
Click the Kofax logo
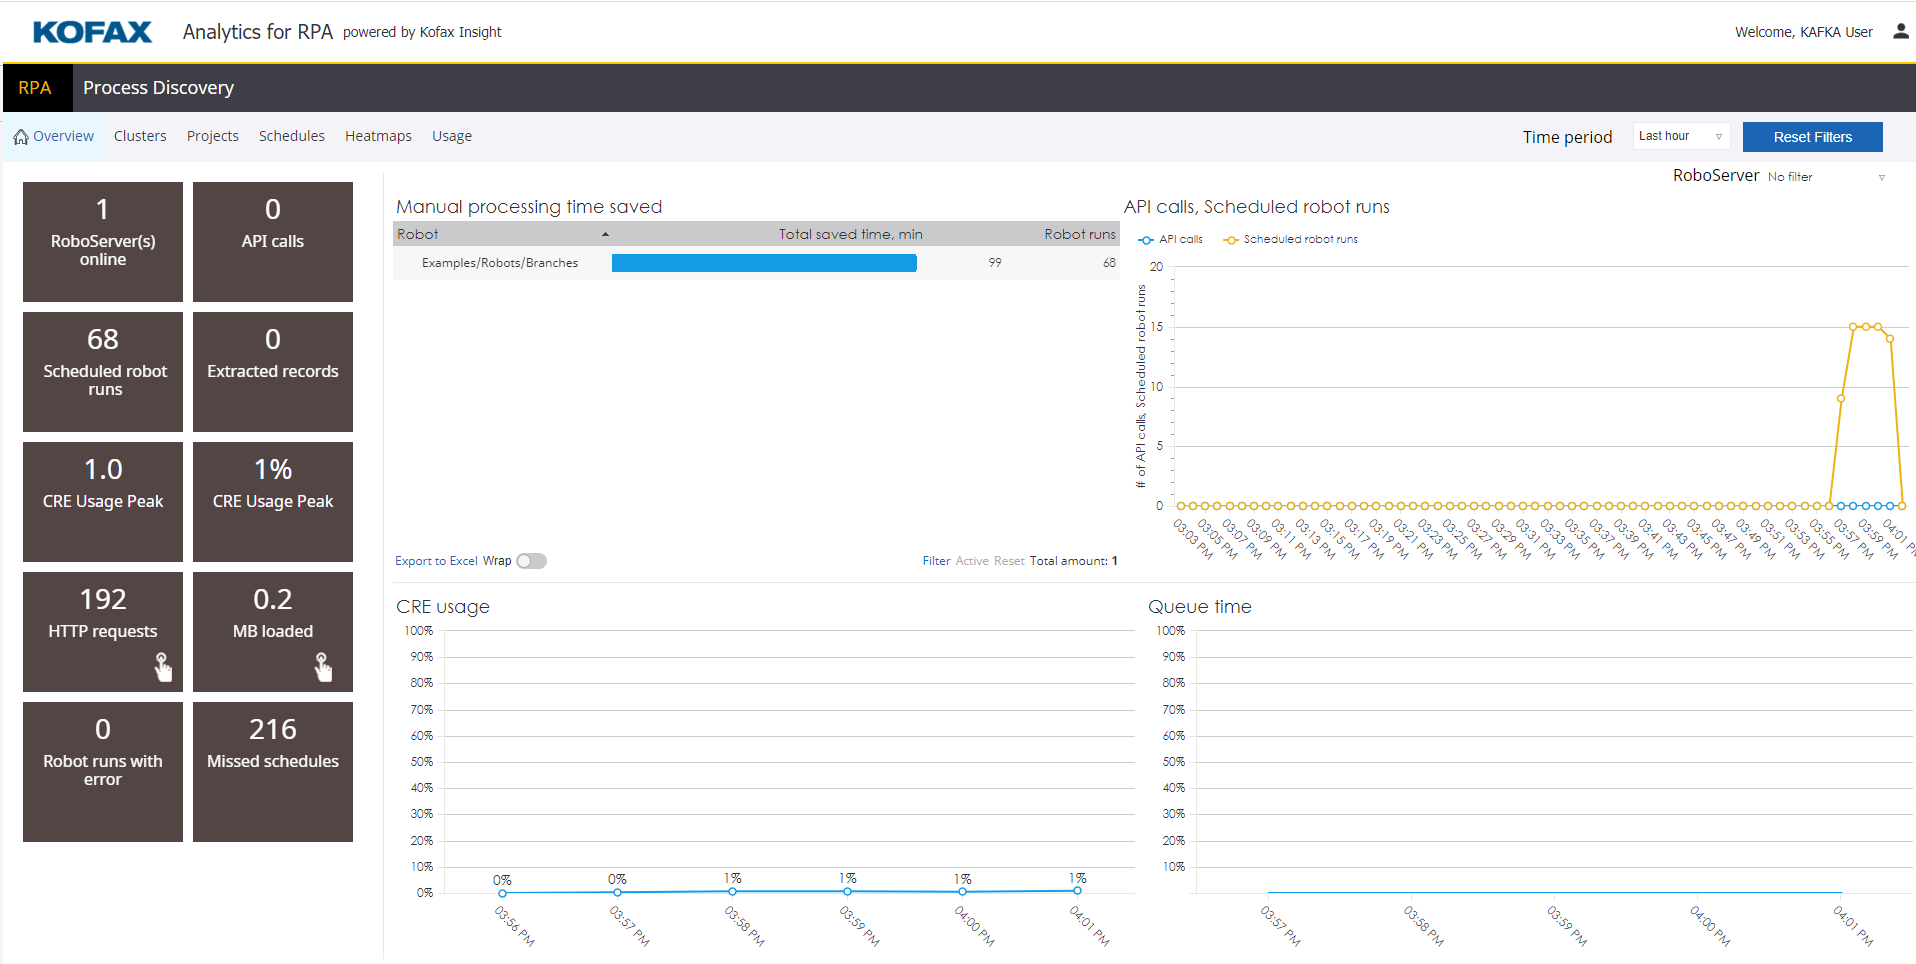tap(93, 32)
